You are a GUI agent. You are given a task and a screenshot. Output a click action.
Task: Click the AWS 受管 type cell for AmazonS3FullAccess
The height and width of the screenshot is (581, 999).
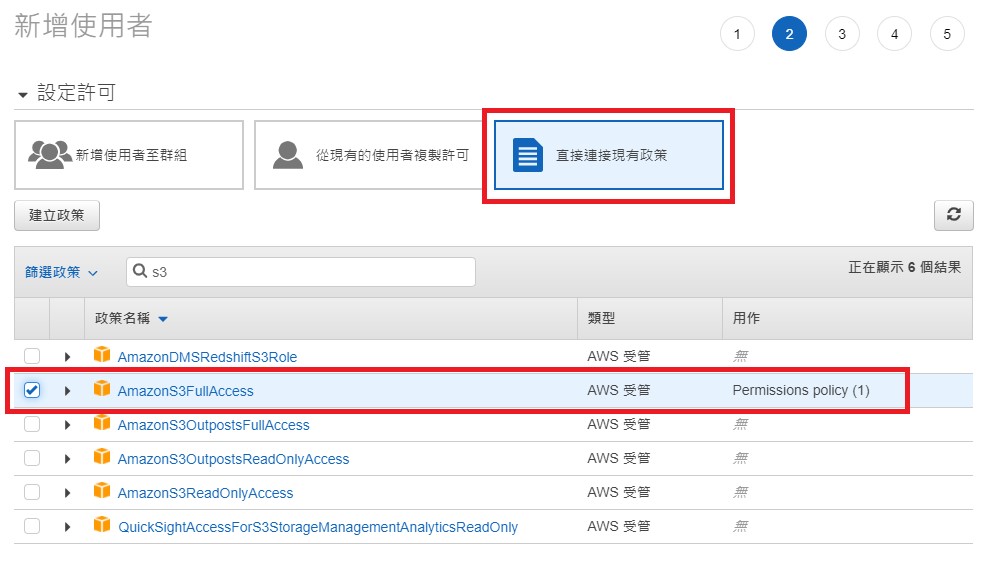pyautogui.click(x=619, y=390)
